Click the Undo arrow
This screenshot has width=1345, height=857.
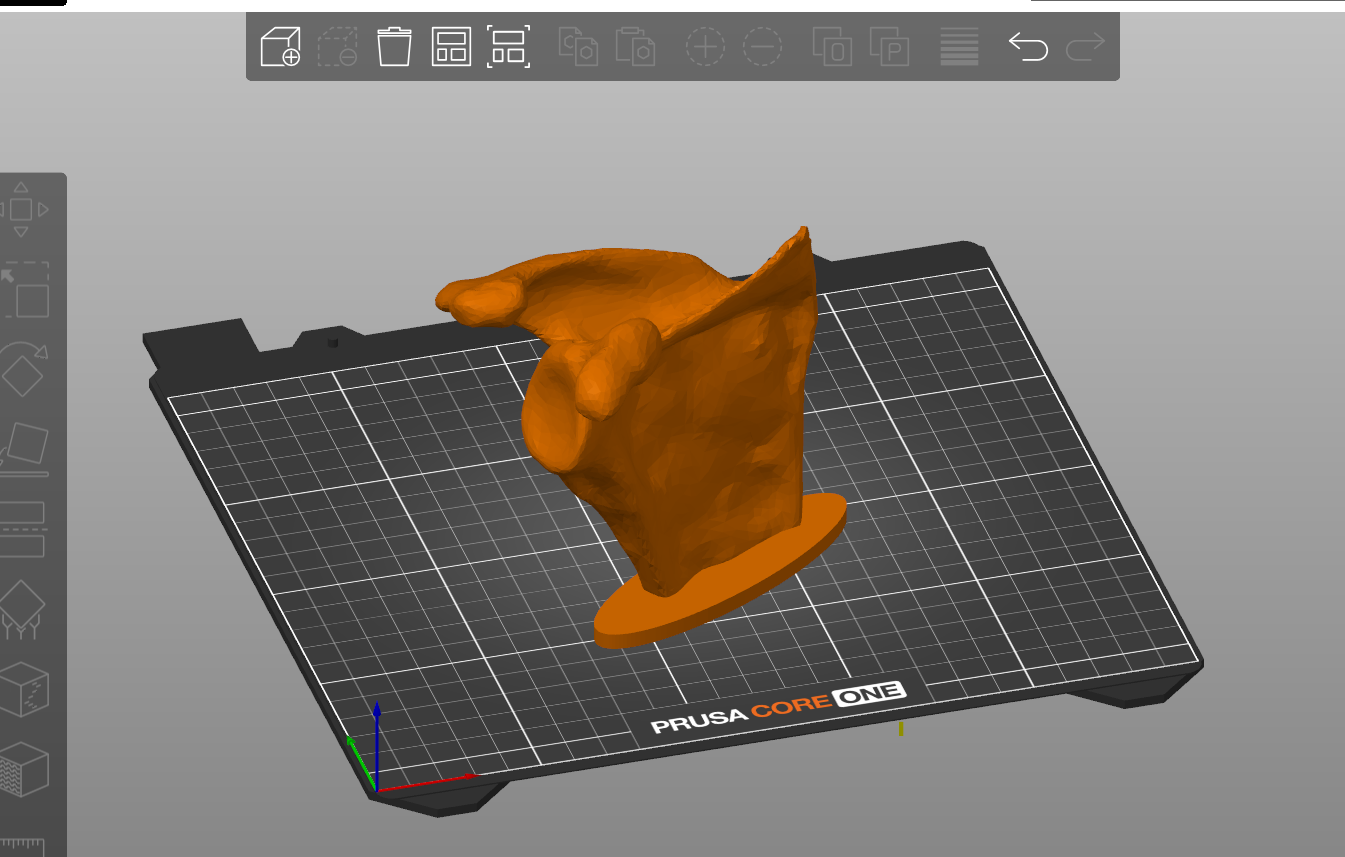1028,47
